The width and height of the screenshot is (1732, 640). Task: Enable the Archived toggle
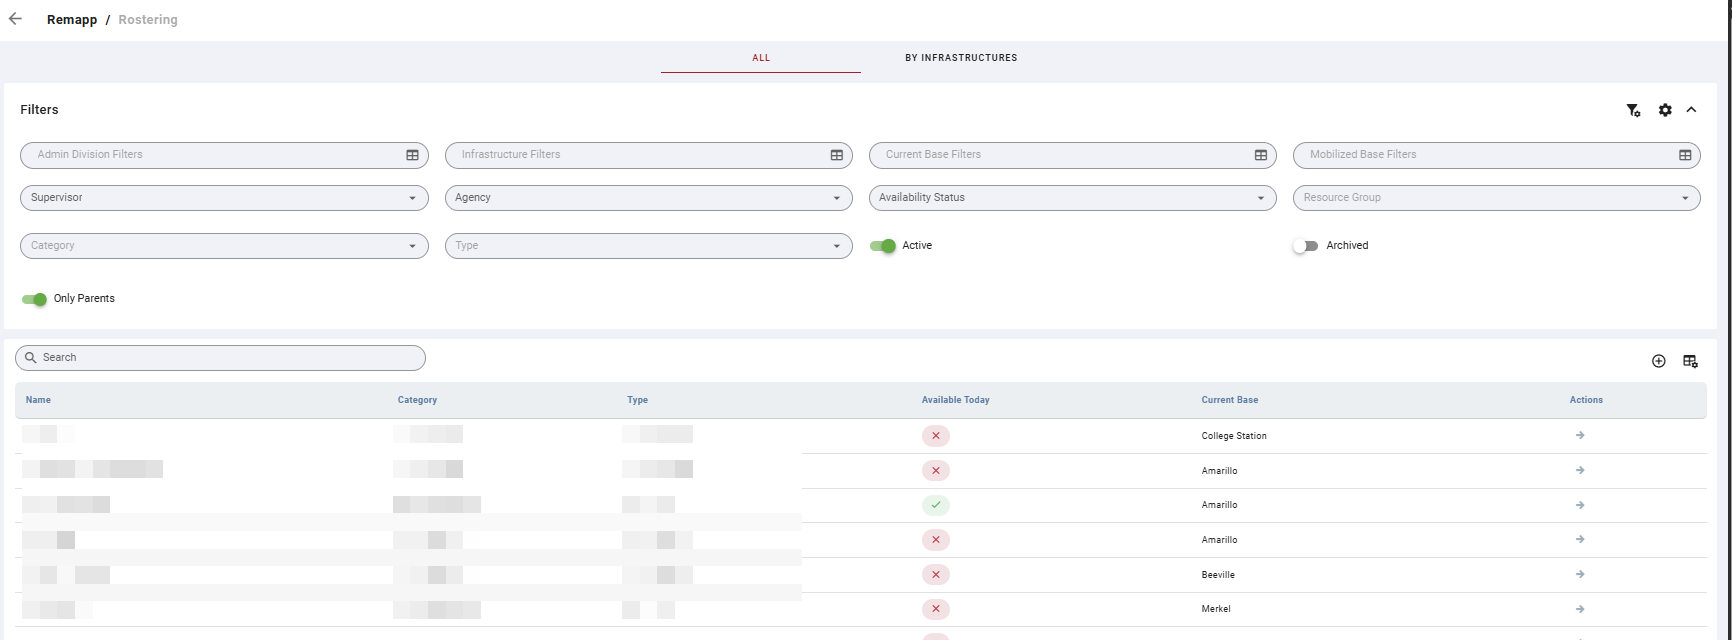tap(1305, 246)
